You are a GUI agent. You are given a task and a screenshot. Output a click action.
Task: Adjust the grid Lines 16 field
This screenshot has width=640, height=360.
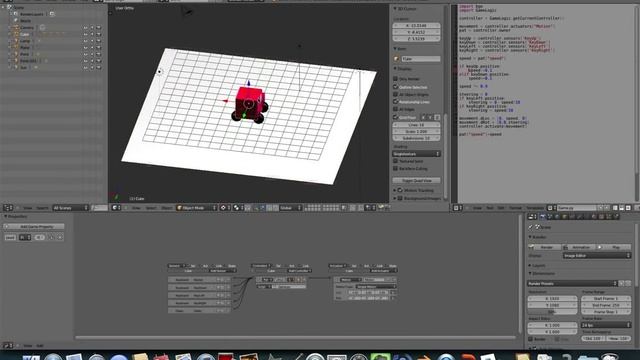tap(416, 125)
